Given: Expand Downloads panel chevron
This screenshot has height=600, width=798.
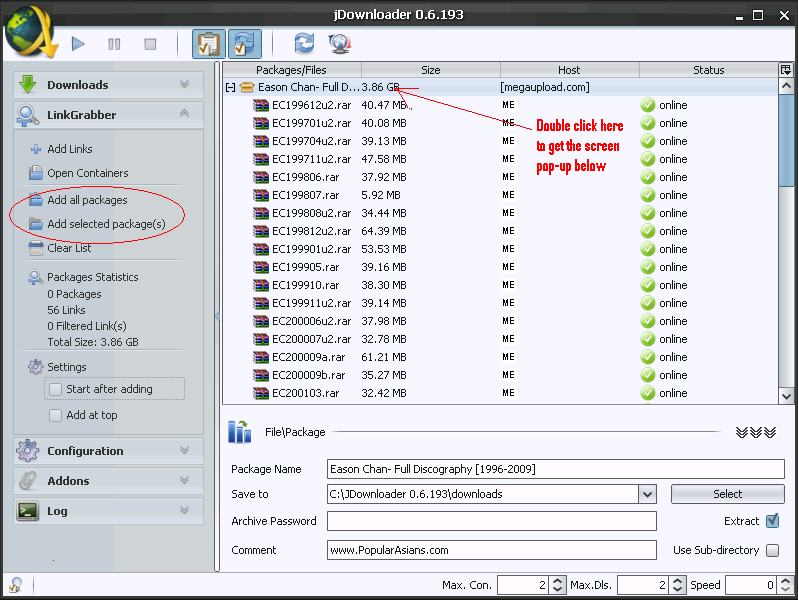Looking at the screenshot, I should tap(184, 84).
